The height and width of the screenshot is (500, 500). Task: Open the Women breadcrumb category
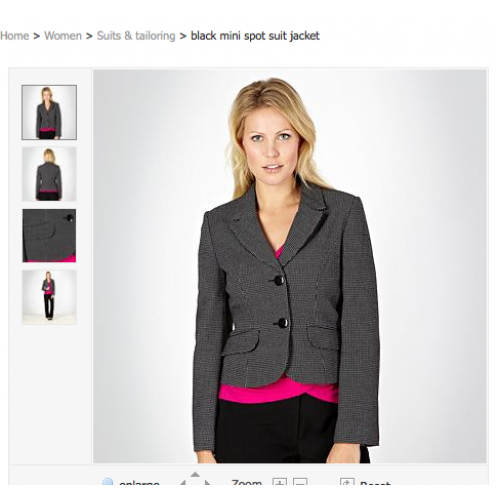(x=63, y=36)
